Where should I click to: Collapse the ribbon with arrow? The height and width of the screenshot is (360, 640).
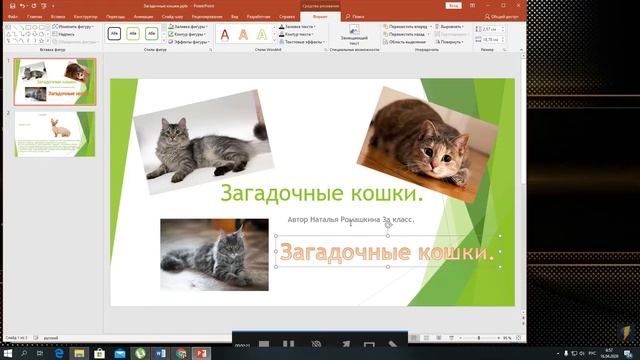tap(521, 50)
